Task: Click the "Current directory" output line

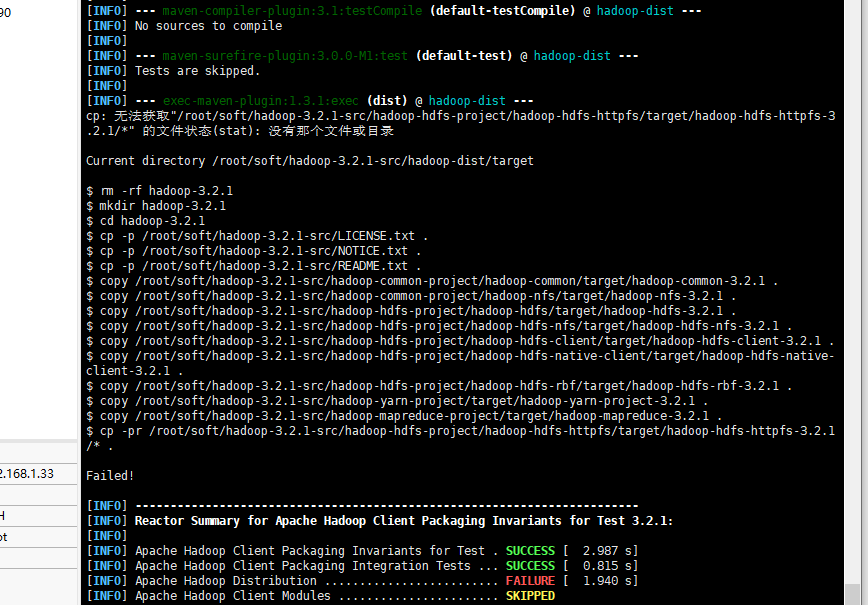Action: pyautogui.click(x=309, y=161)
